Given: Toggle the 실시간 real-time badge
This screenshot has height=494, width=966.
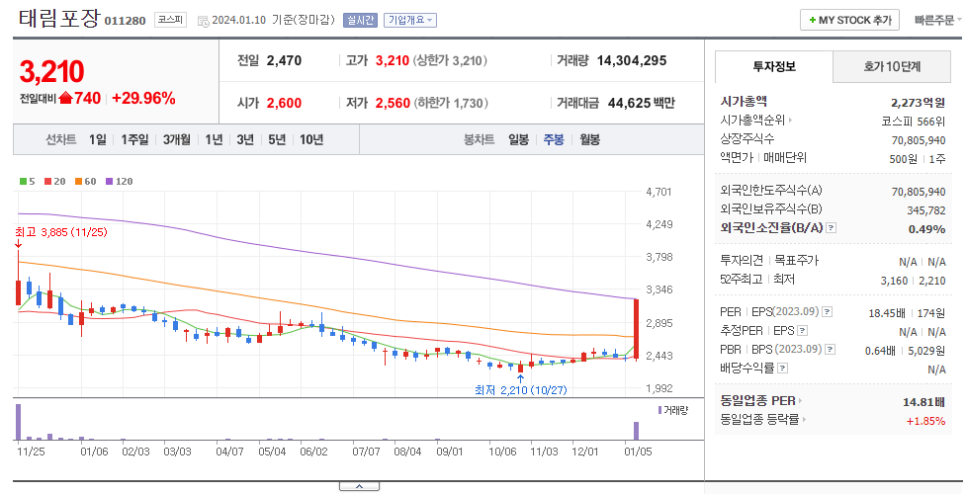Looking at the screenshot, I should pyautogui.click(x=360, y=20).
